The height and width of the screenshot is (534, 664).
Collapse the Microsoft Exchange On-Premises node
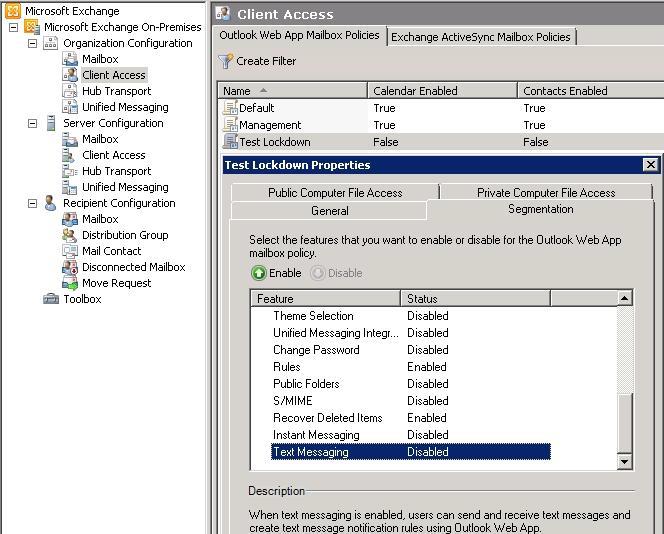pyautogui.click(x=14, y=28)
